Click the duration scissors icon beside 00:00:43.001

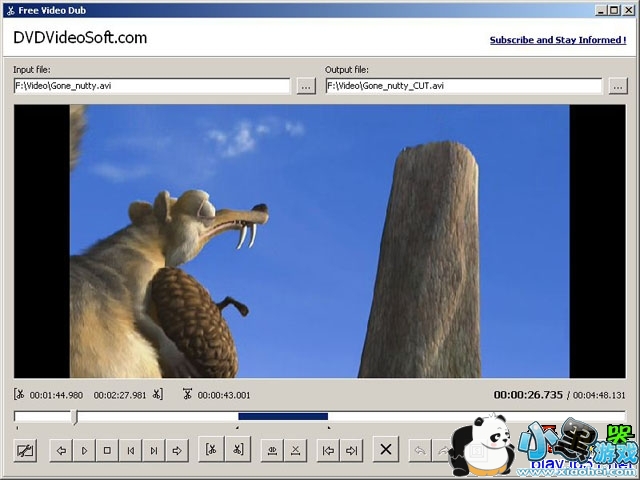(x=187, y=394)
